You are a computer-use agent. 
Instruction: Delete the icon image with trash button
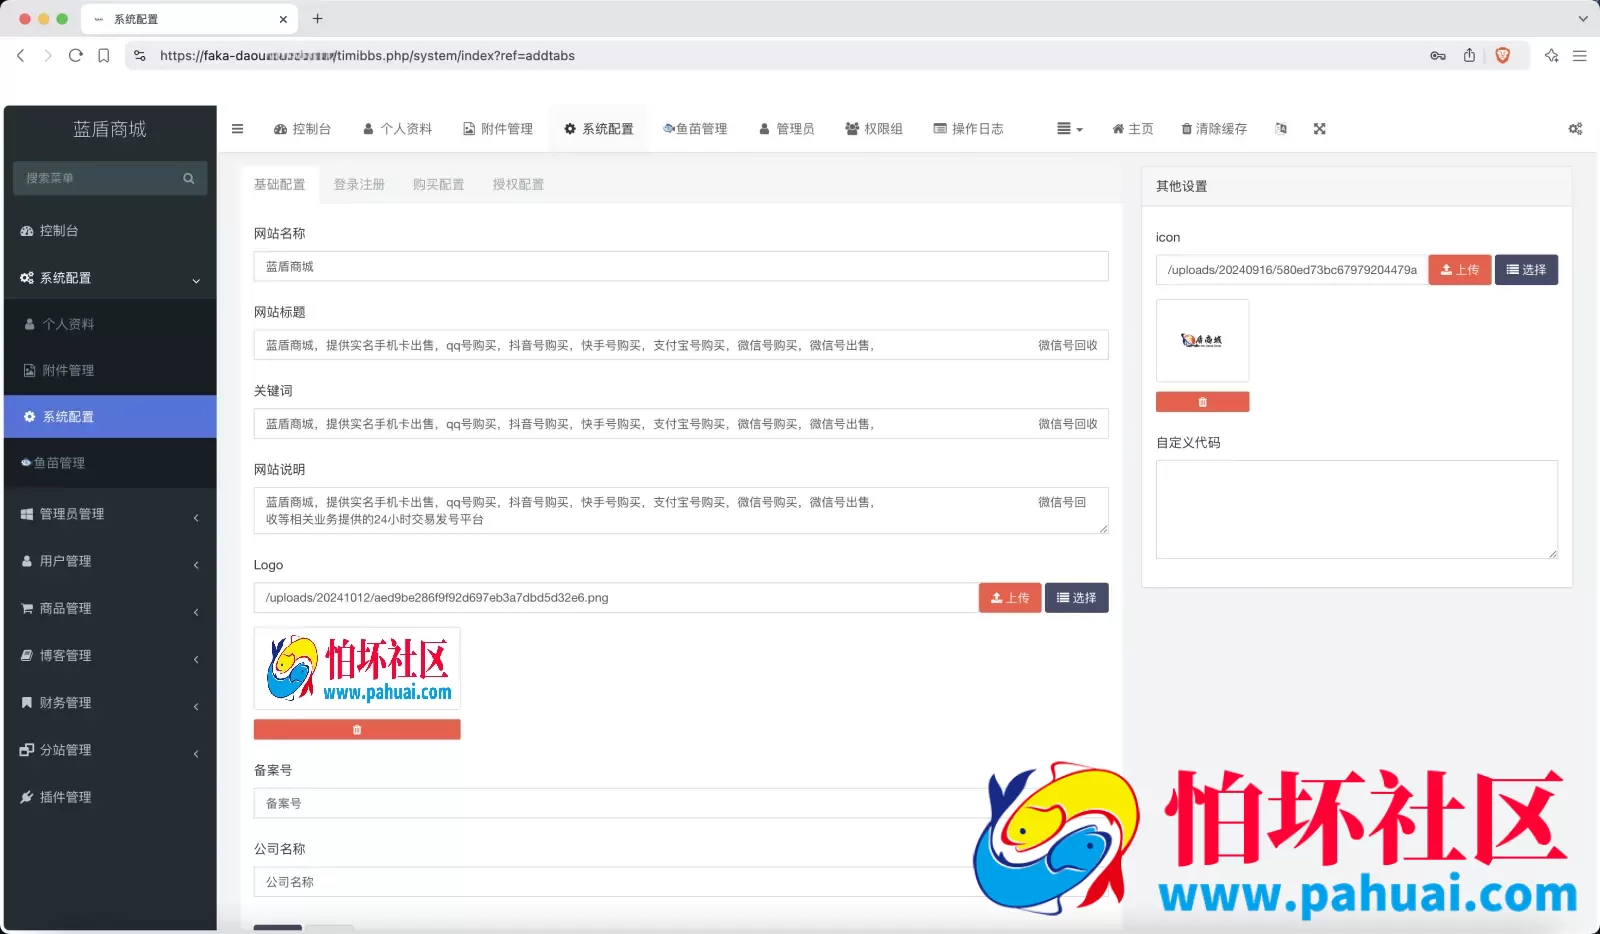1202,402
